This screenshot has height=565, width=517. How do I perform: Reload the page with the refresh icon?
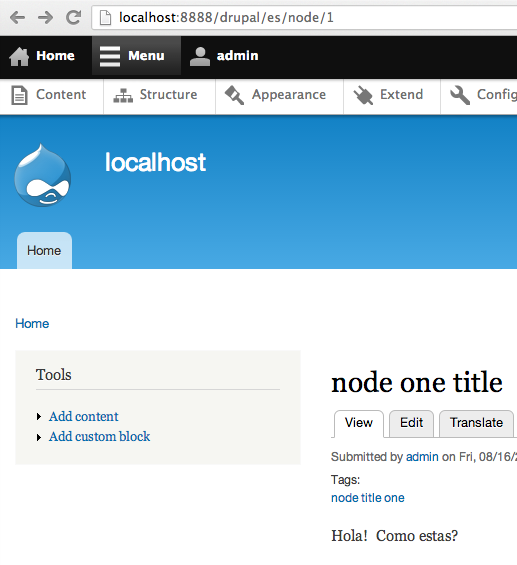click(x=73, y=17)
